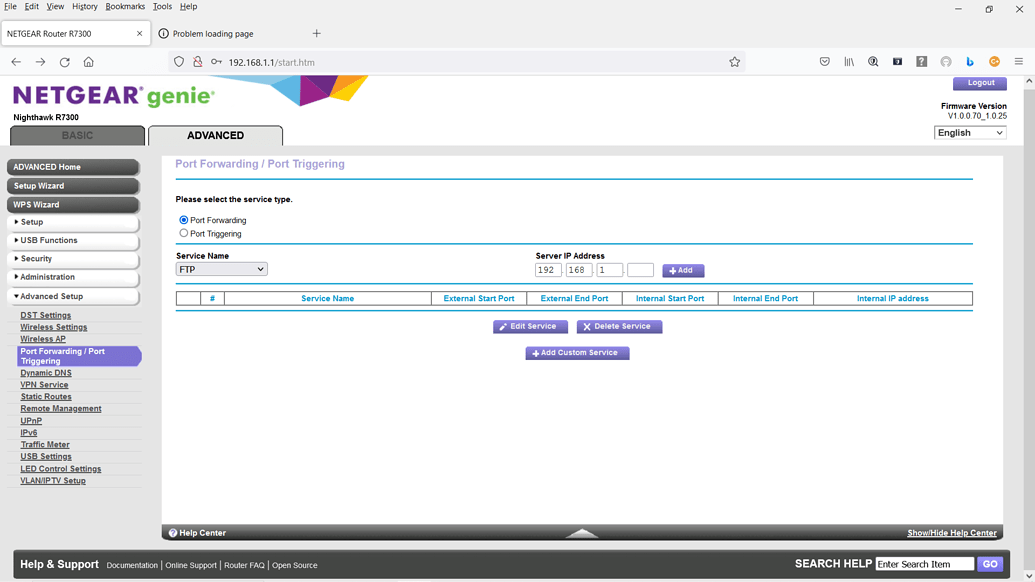Click the Enter Search Item field
The height and width of the screenshot is (582, 1035).
click(925, 564)
